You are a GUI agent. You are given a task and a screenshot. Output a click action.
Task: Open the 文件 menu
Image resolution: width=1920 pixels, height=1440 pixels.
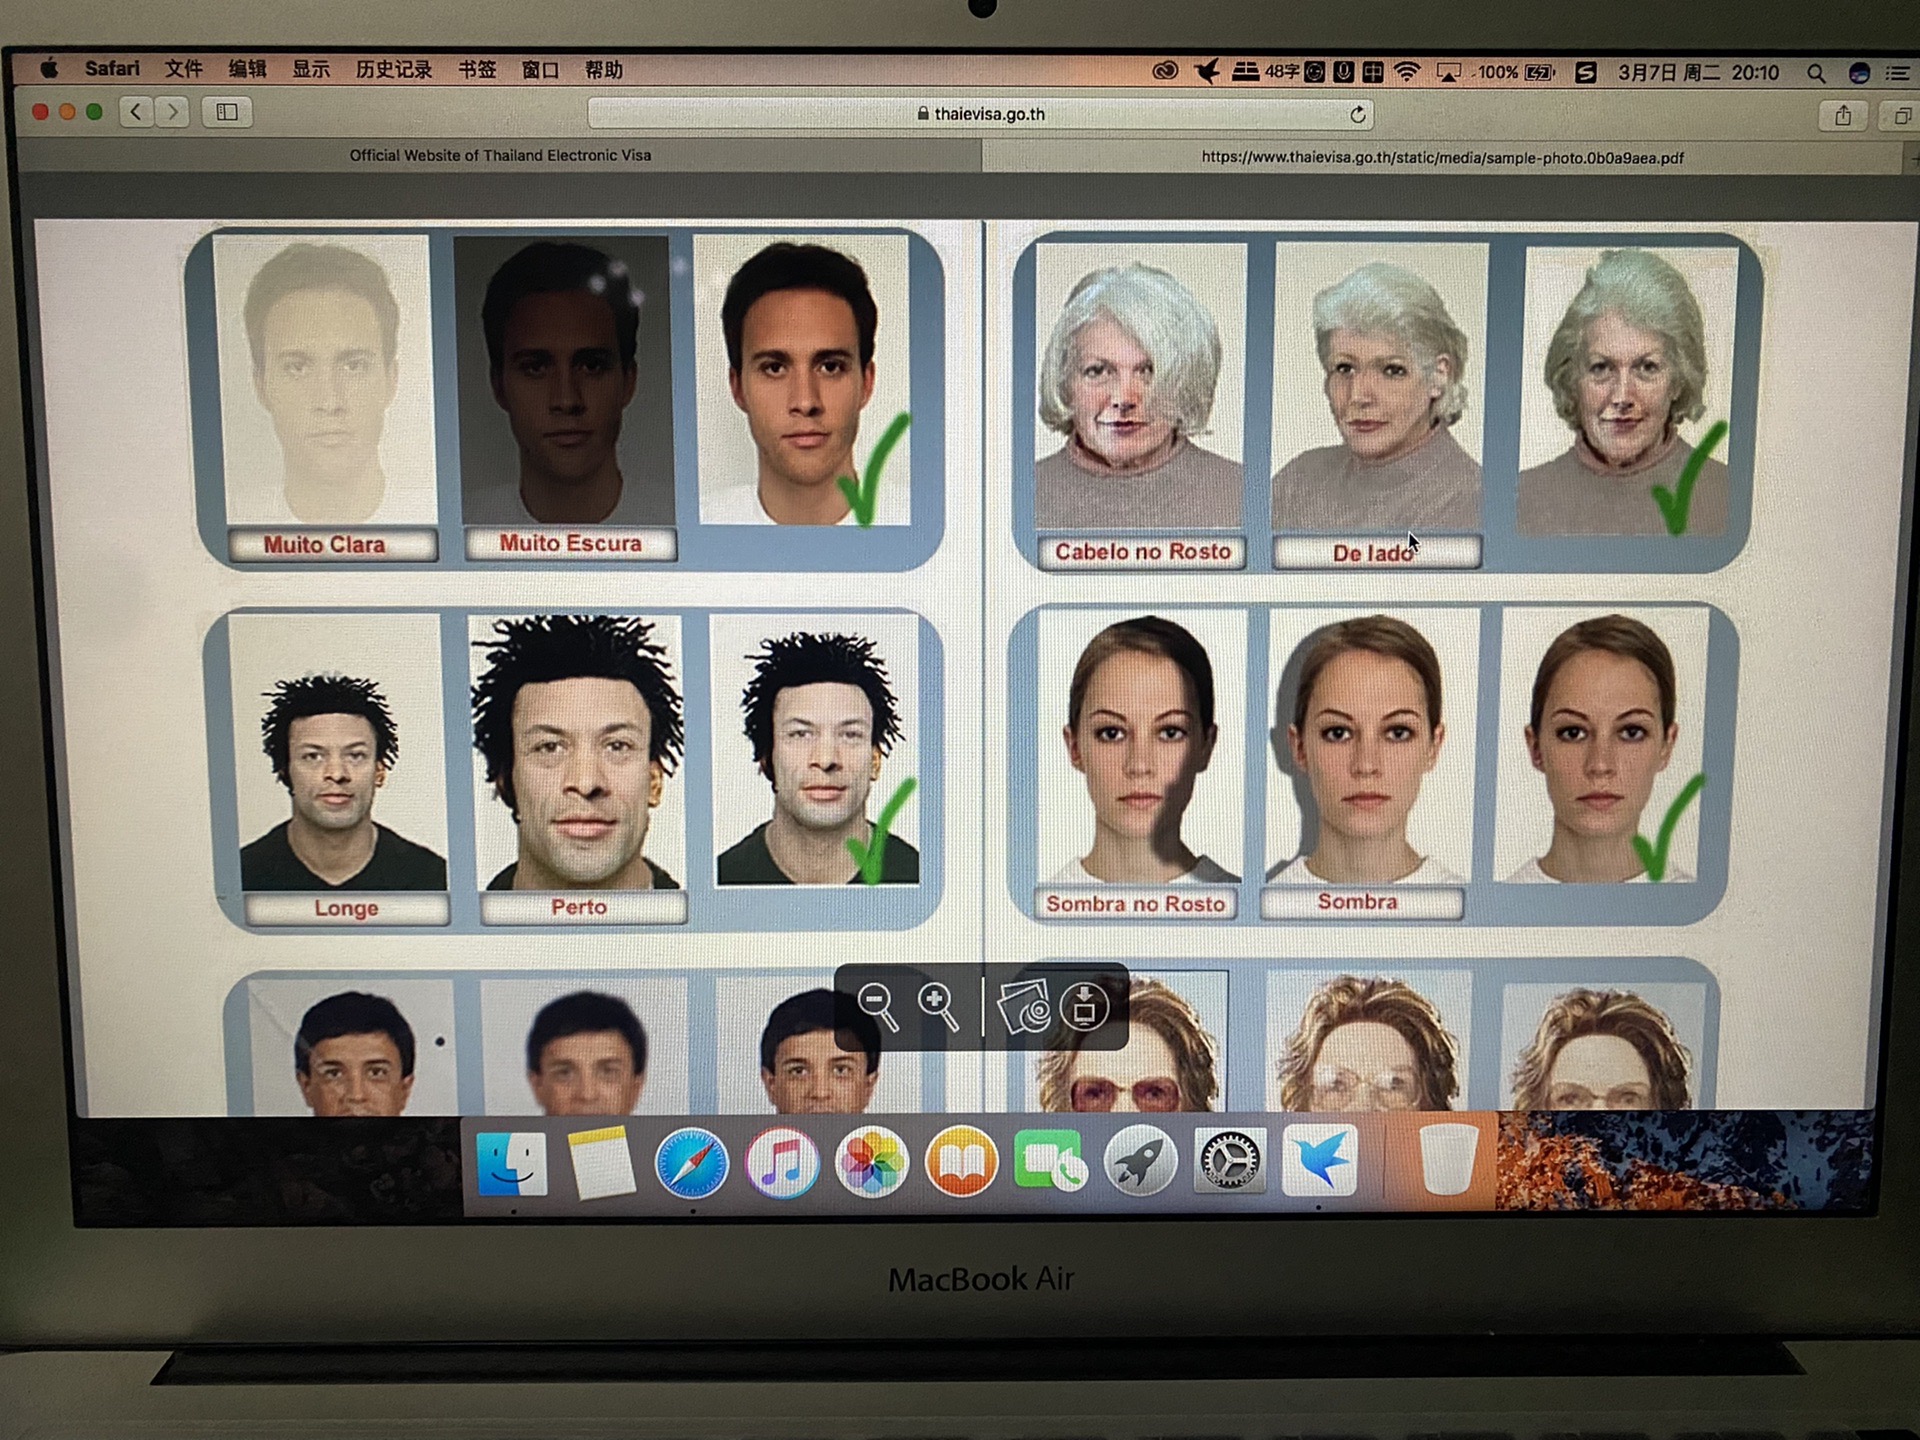click(x=184, y=69)
